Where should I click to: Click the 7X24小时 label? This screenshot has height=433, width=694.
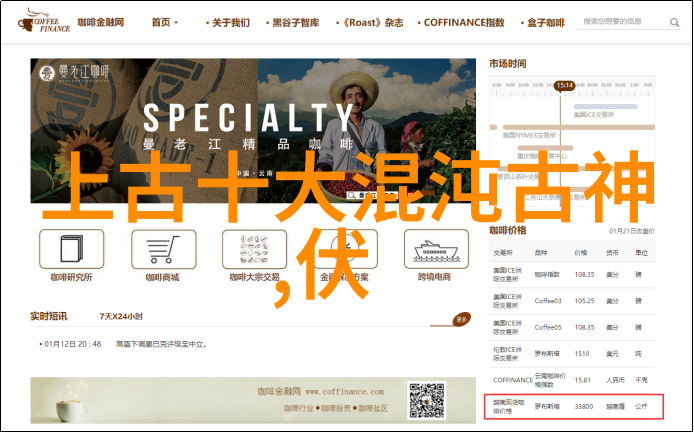click(121, 317)
